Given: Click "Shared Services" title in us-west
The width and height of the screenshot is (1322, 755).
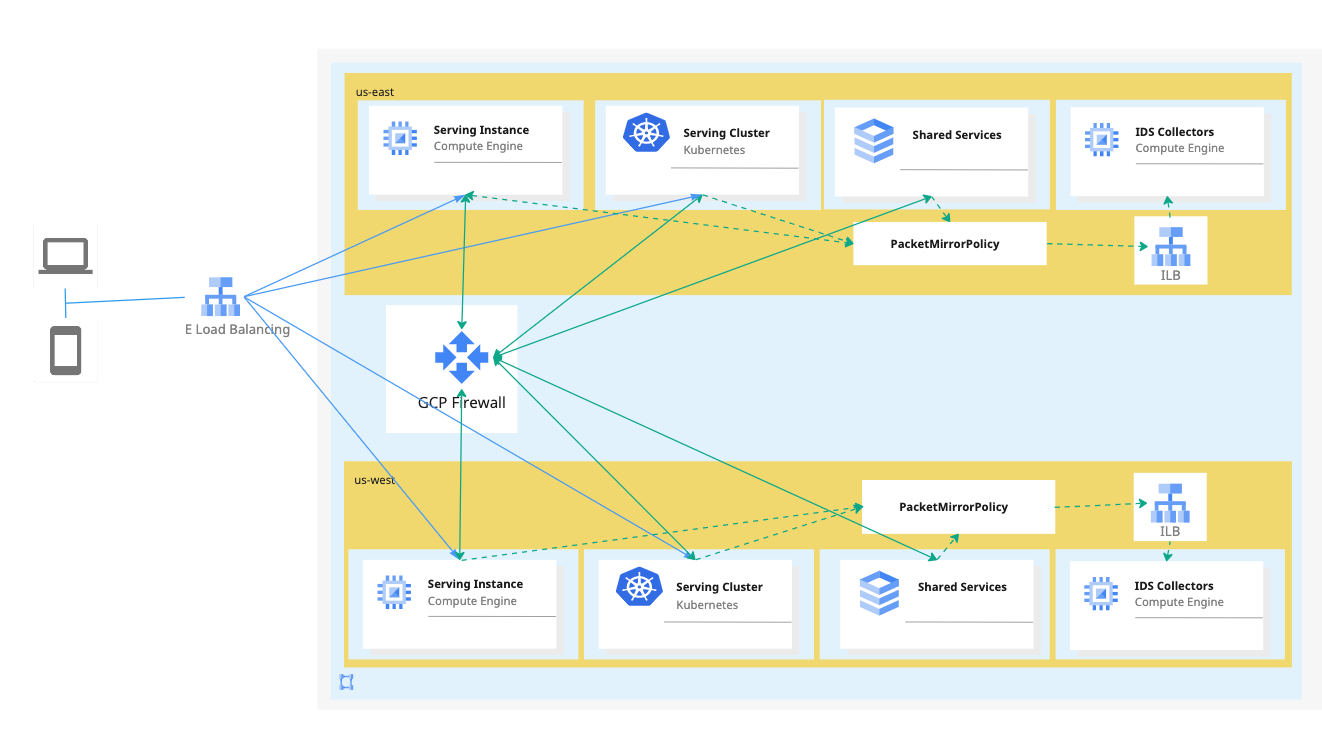Looking at the screenshot, I should tap(962, 588).
